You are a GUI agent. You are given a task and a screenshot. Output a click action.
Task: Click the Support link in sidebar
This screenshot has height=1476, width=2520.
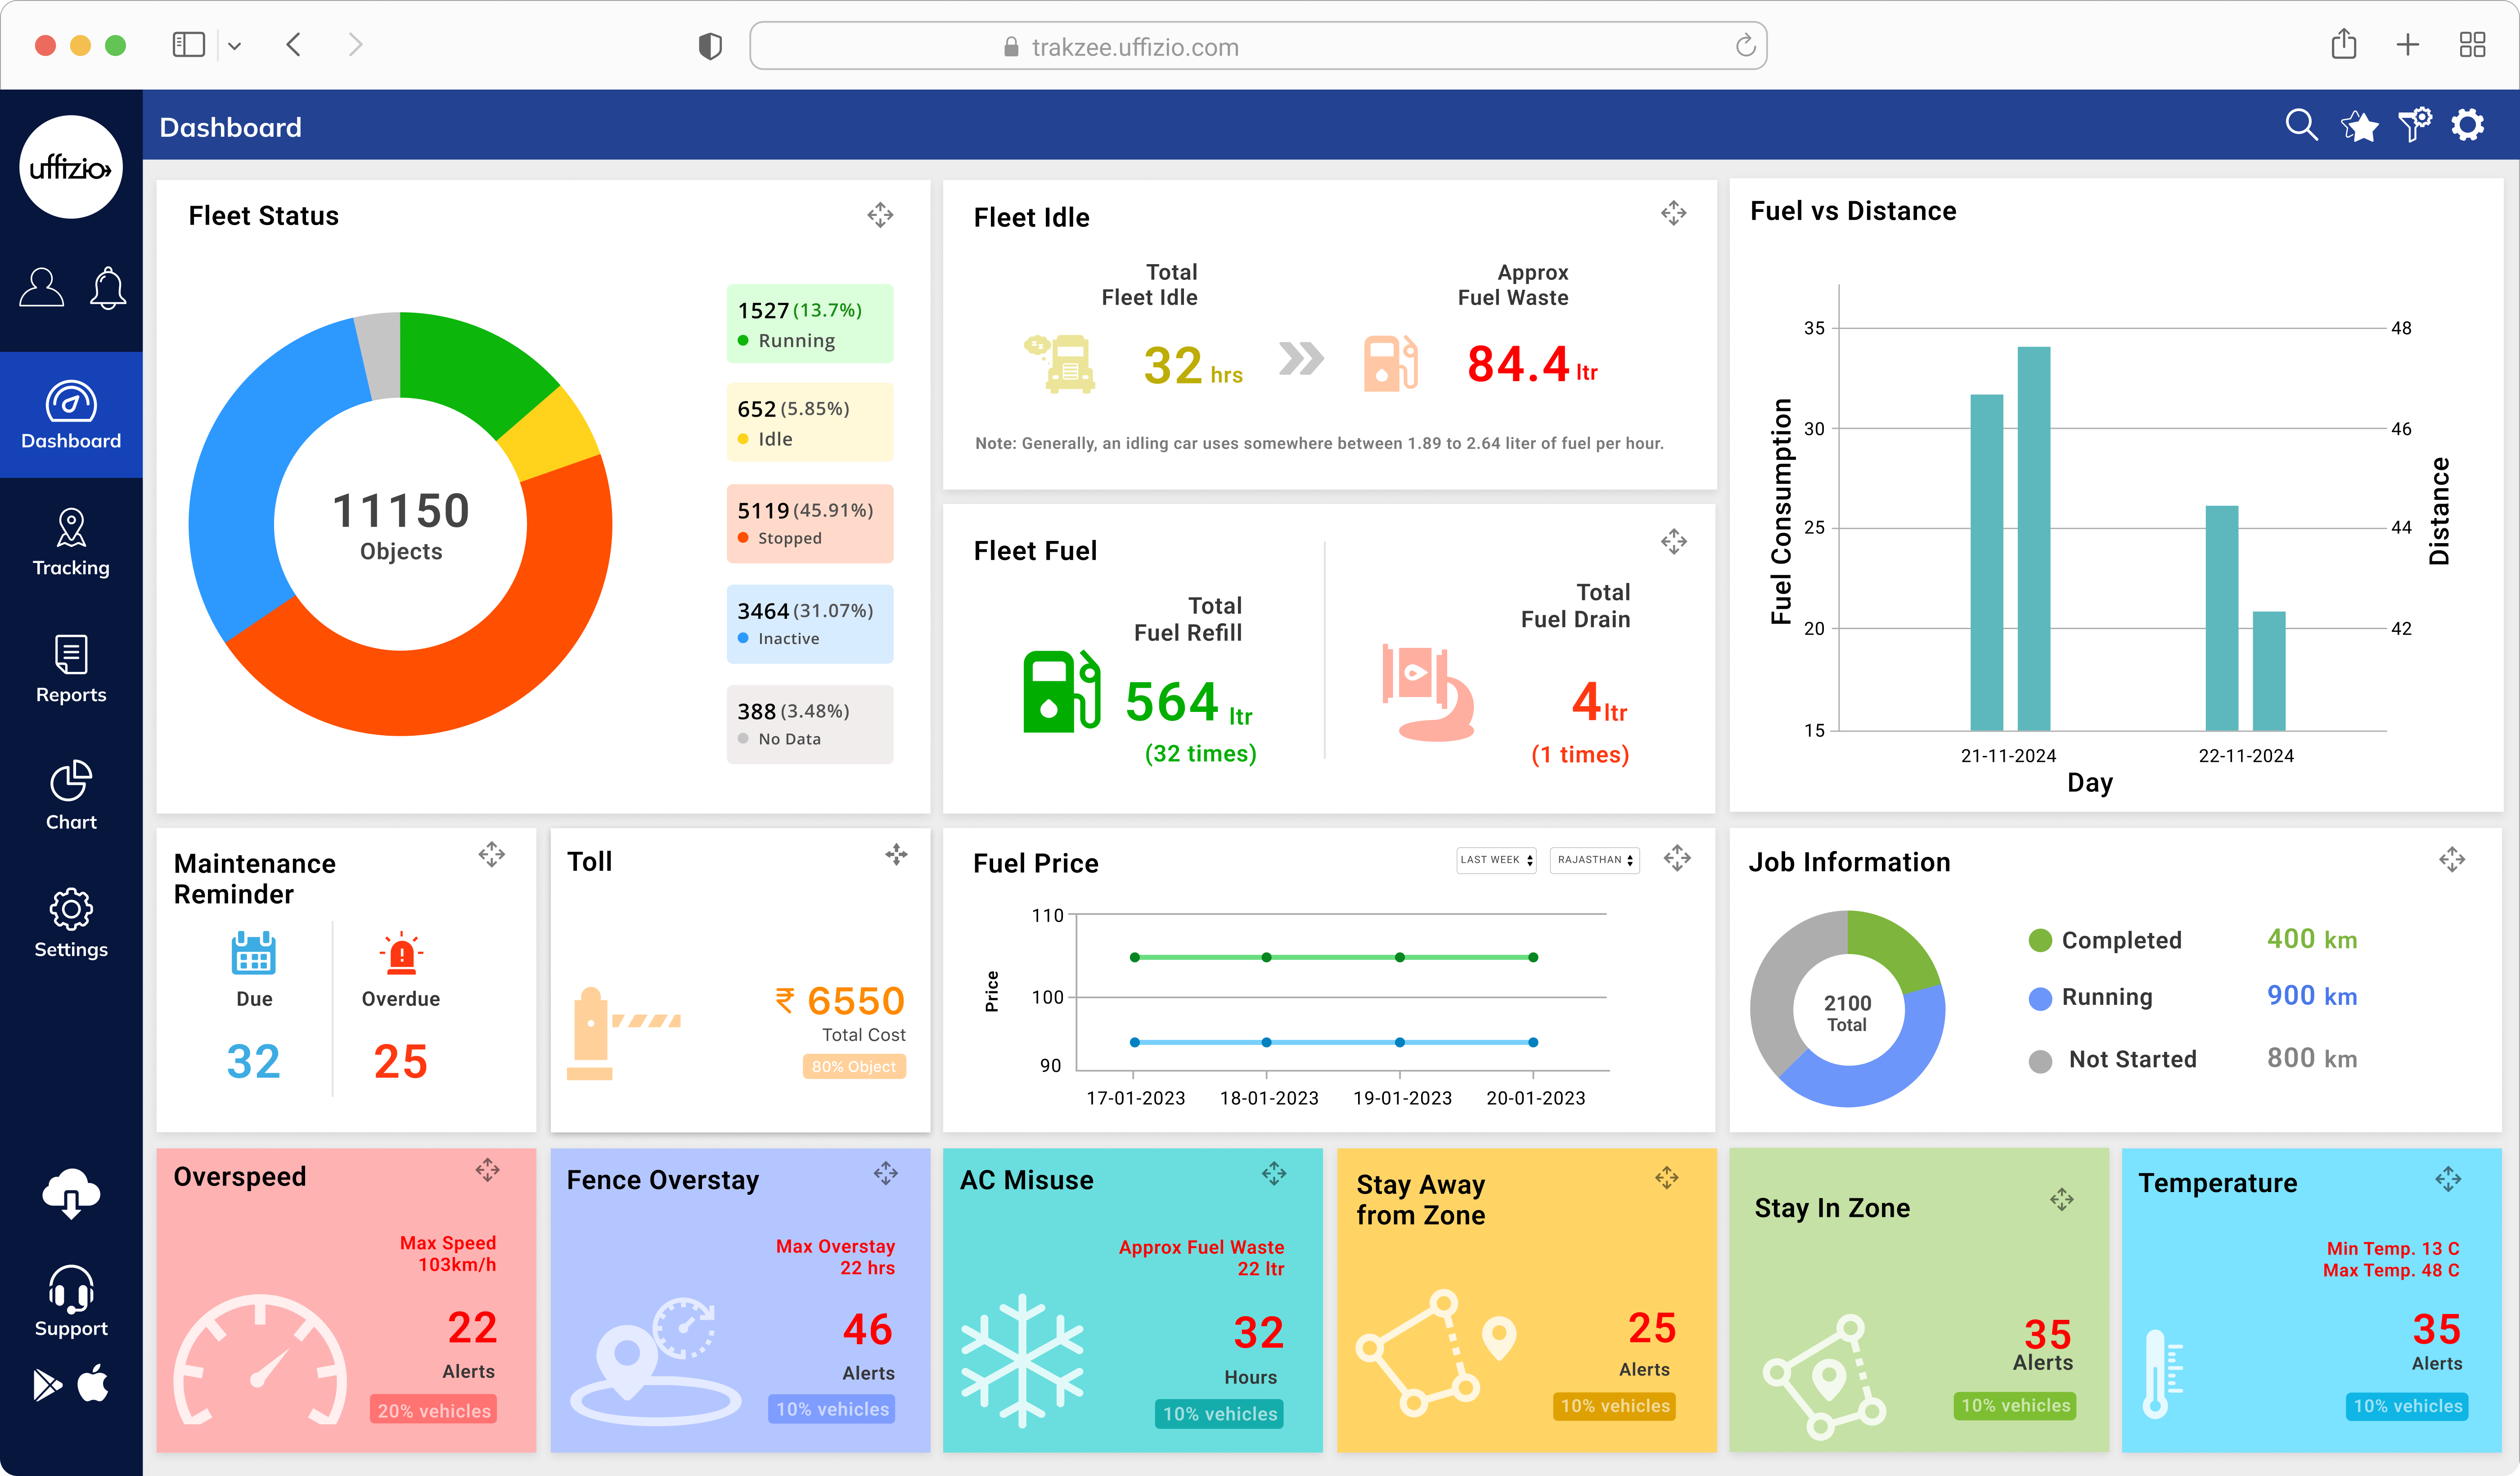coord(71,1301)
